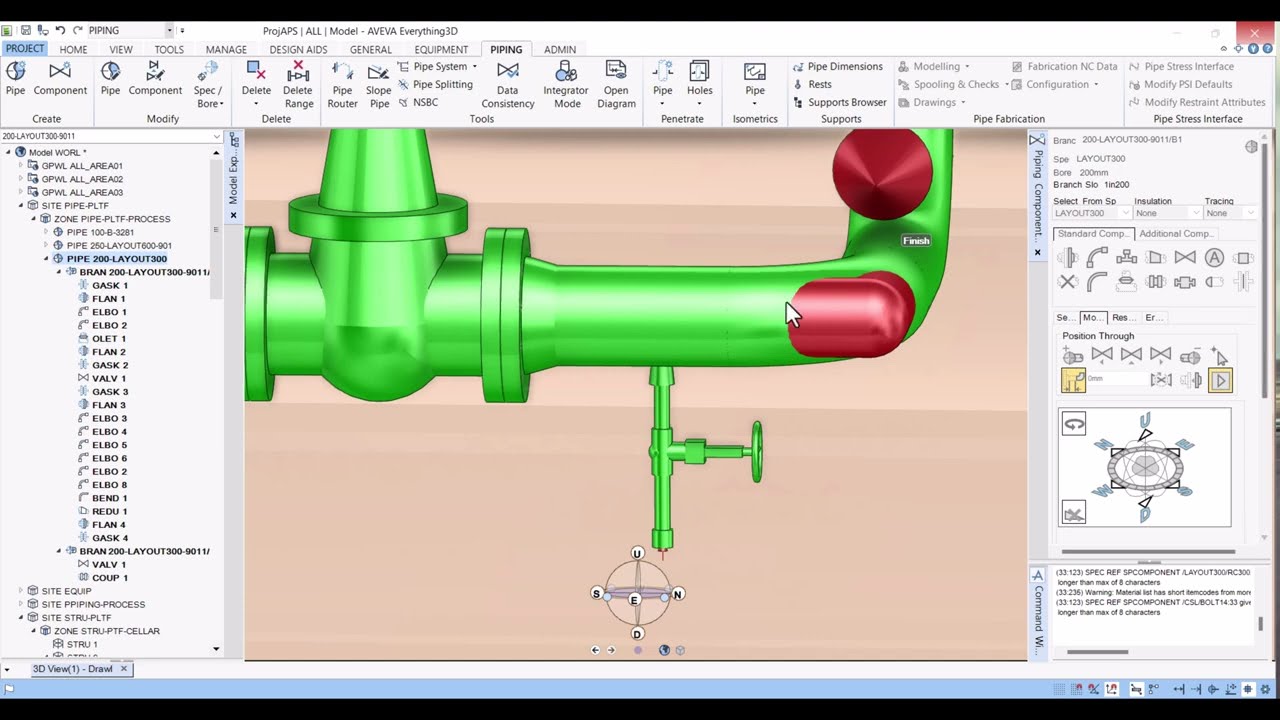Image resolution: width=1280 pixels, height=720 pixels.
Task: Click the View Cube U marker in 3D view
Action: point(637,553)
